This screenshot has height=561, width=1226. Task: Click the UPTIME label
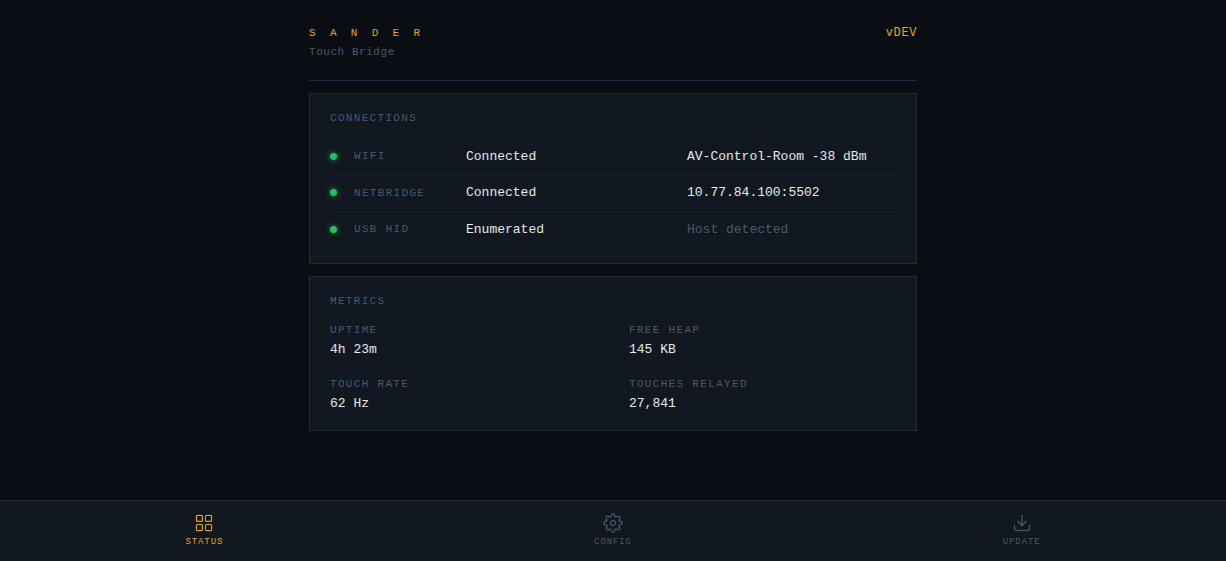(x=353, y=330)
